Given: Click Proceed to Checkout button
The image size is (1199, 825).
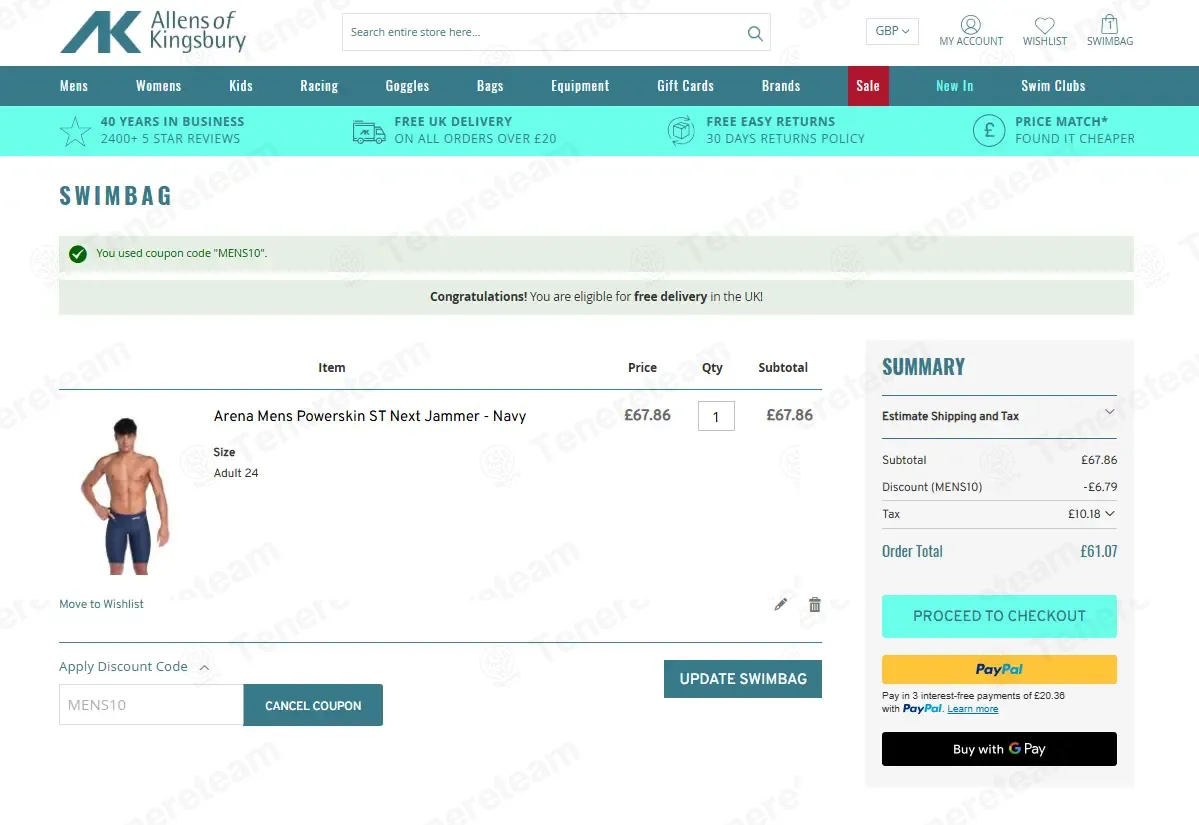Looking at the screenshot, I should [x=999, y=616].
